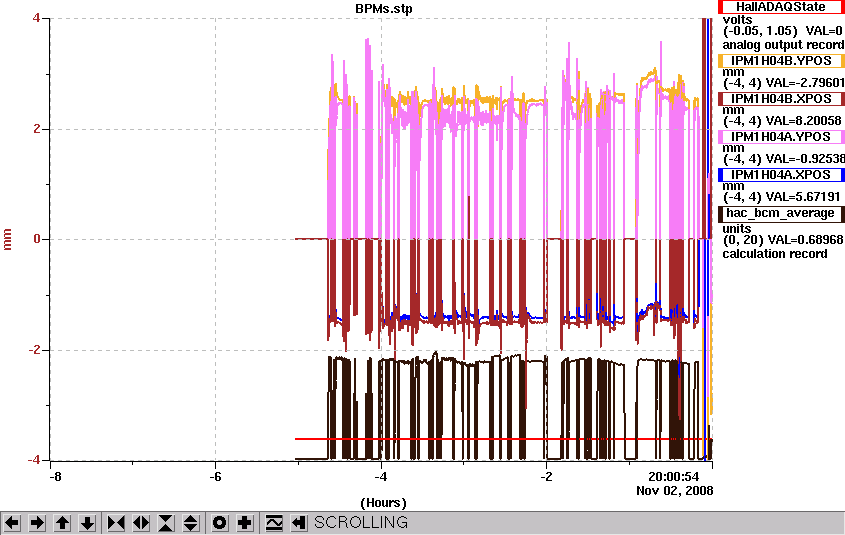Click the Nov 02, 2008 date label
This screenshot has height=535, width=845.
click(674, 491)
